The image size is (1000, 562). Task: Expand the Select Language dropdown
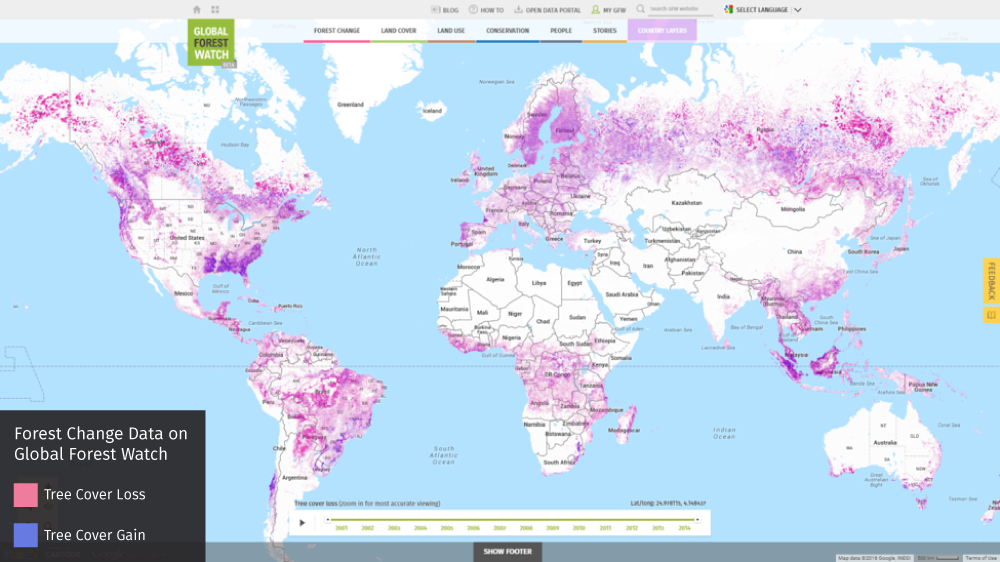point(763,10)
